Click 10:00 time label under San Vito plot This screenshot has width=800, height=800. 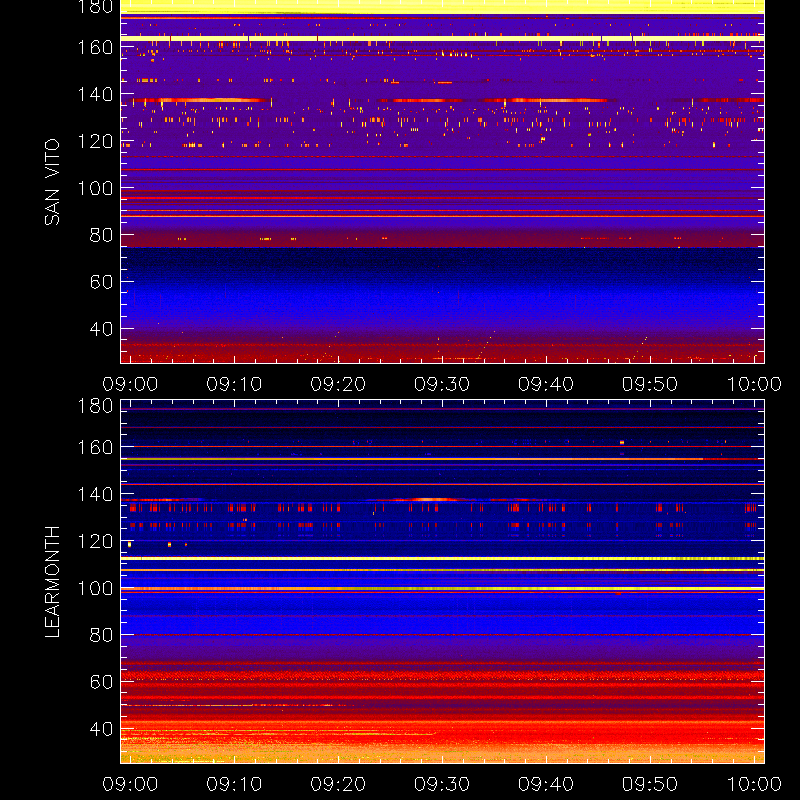click(754, 384)
